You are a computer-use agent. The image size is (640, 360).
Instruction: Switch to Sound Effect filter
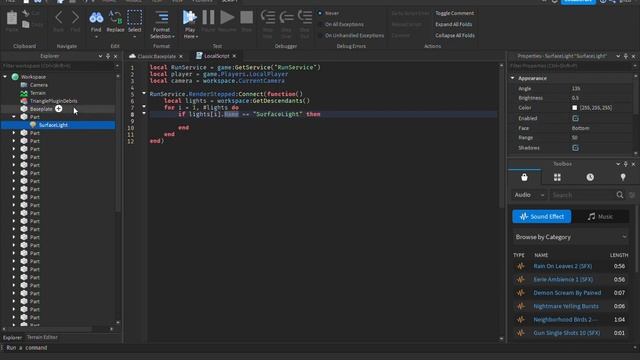tap(542, 216)
